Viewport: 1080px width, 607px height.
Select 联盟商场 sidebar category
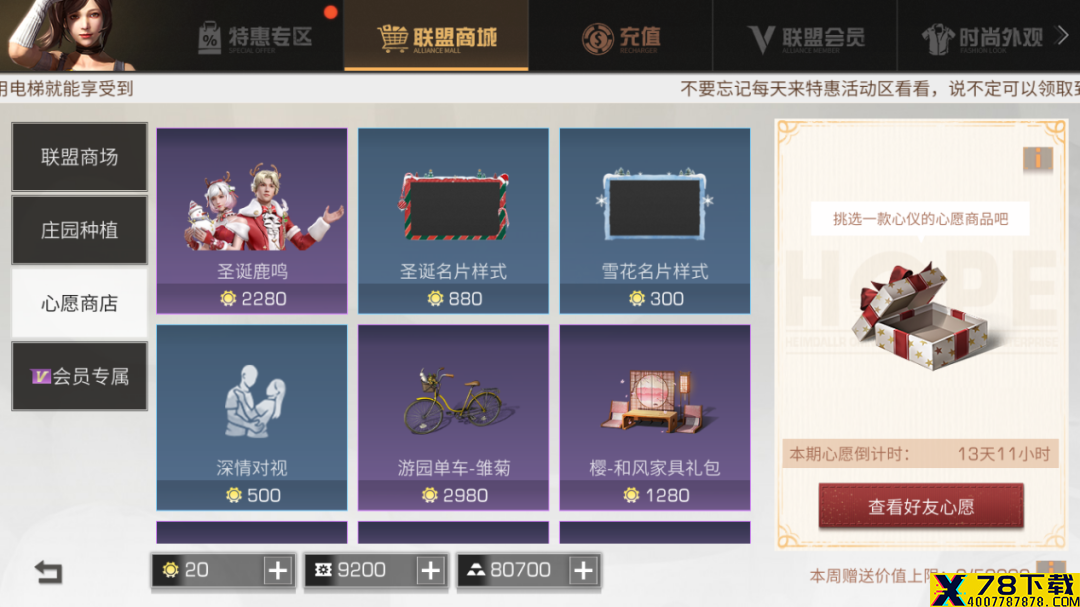(x=79, y=157)
